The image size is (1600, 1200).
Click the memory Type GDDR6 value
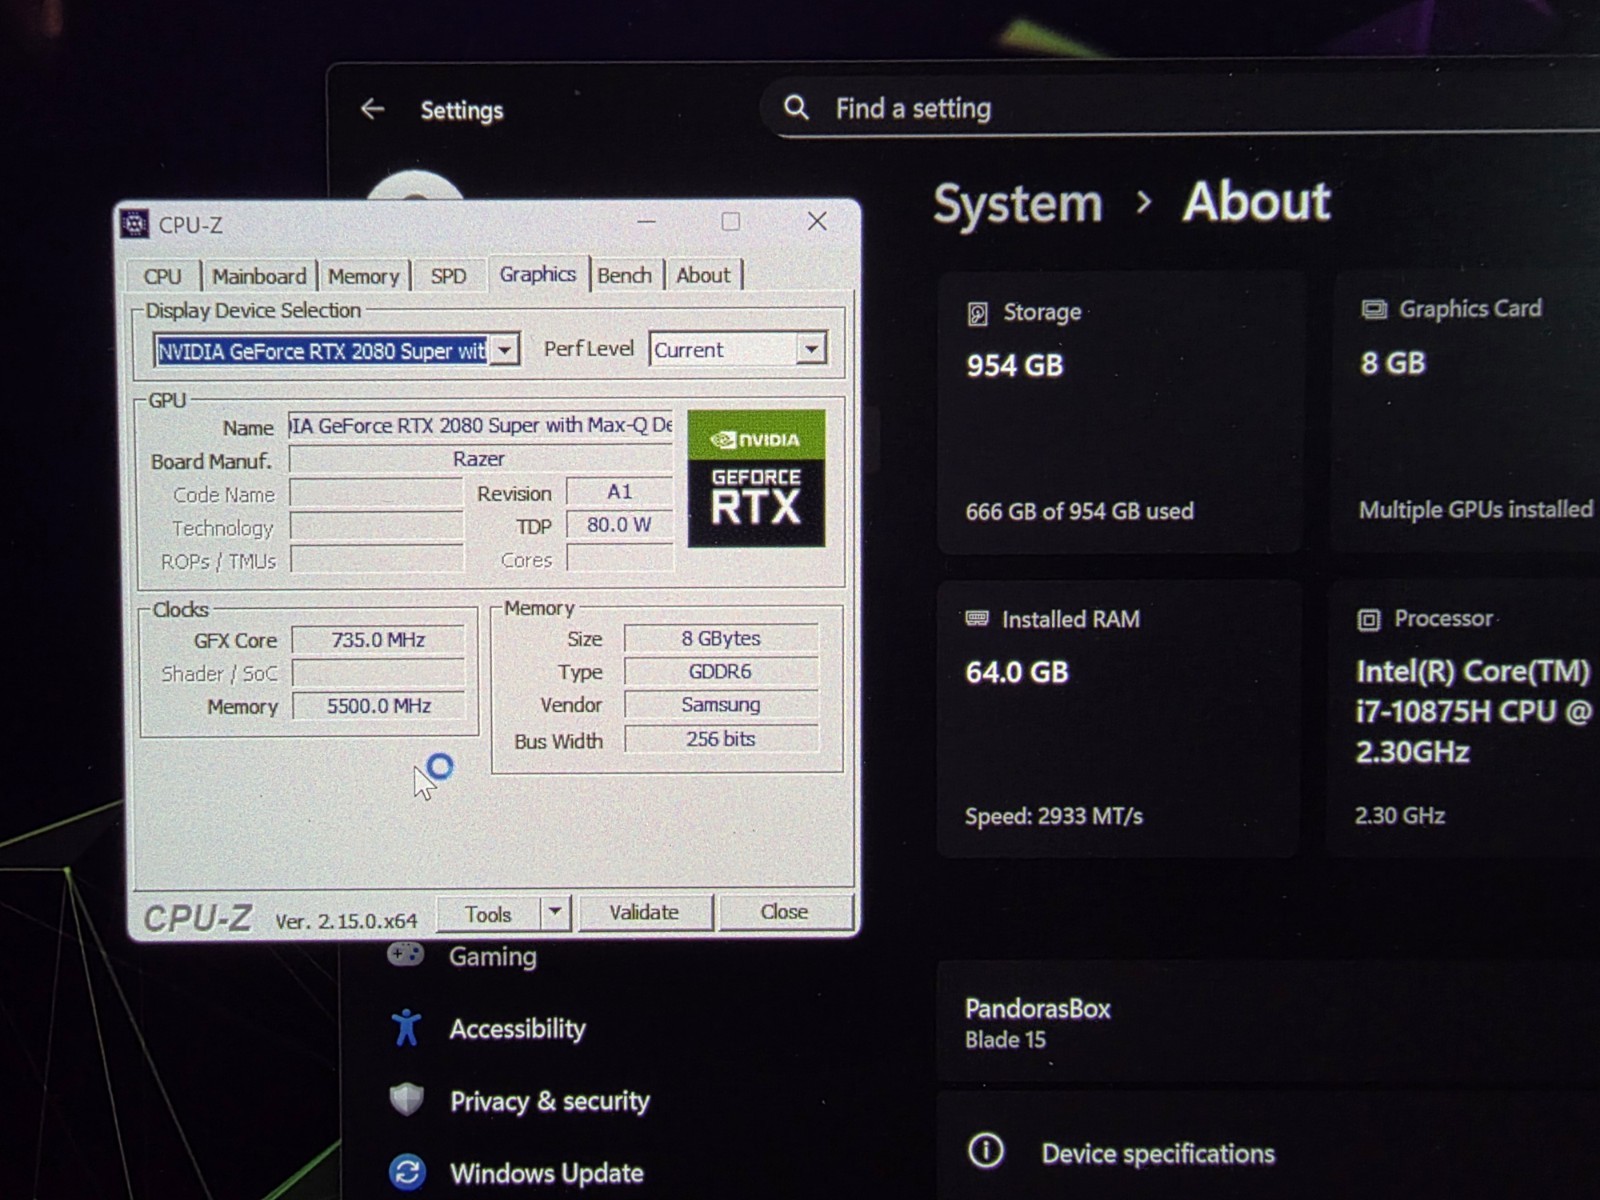tap(720, 671)
